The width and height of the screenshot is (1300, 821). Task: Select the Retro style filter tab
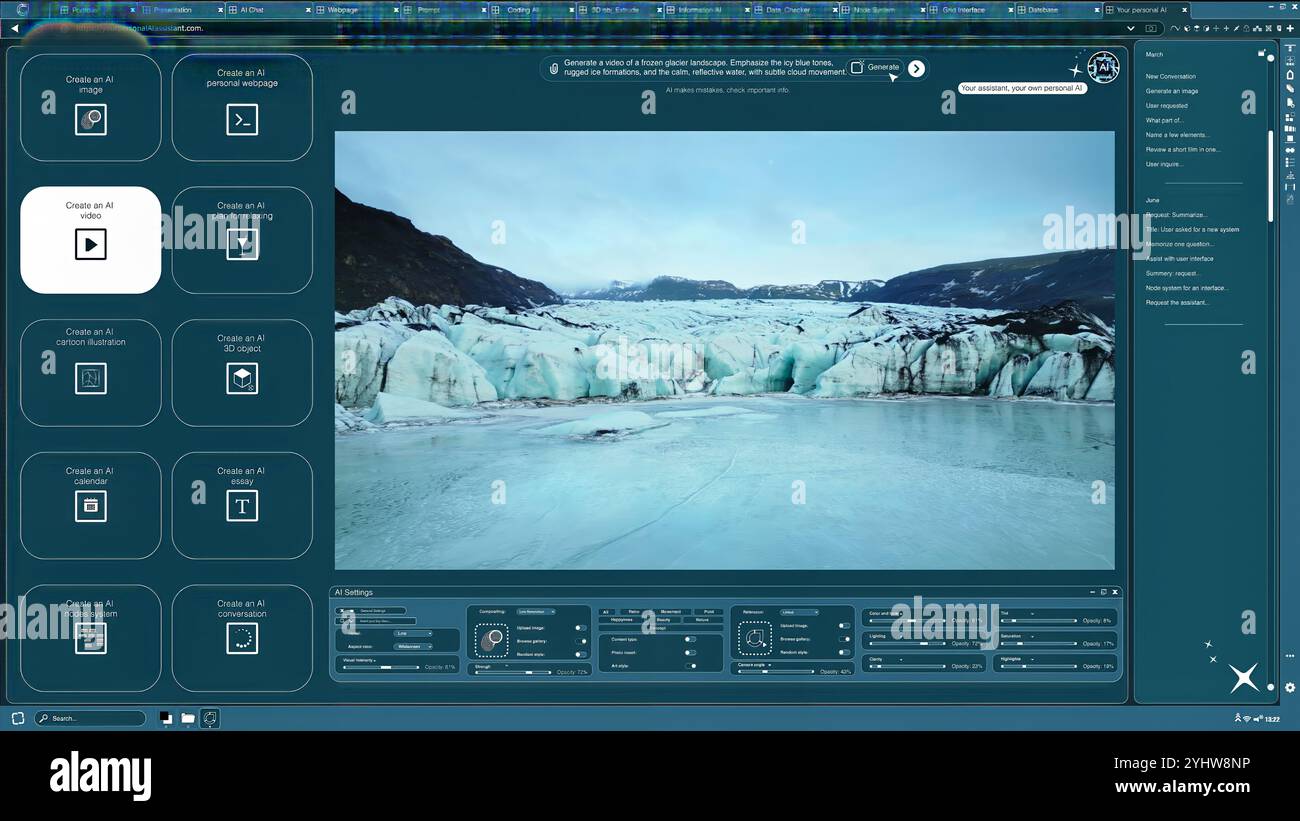click(x=634, y=612)
